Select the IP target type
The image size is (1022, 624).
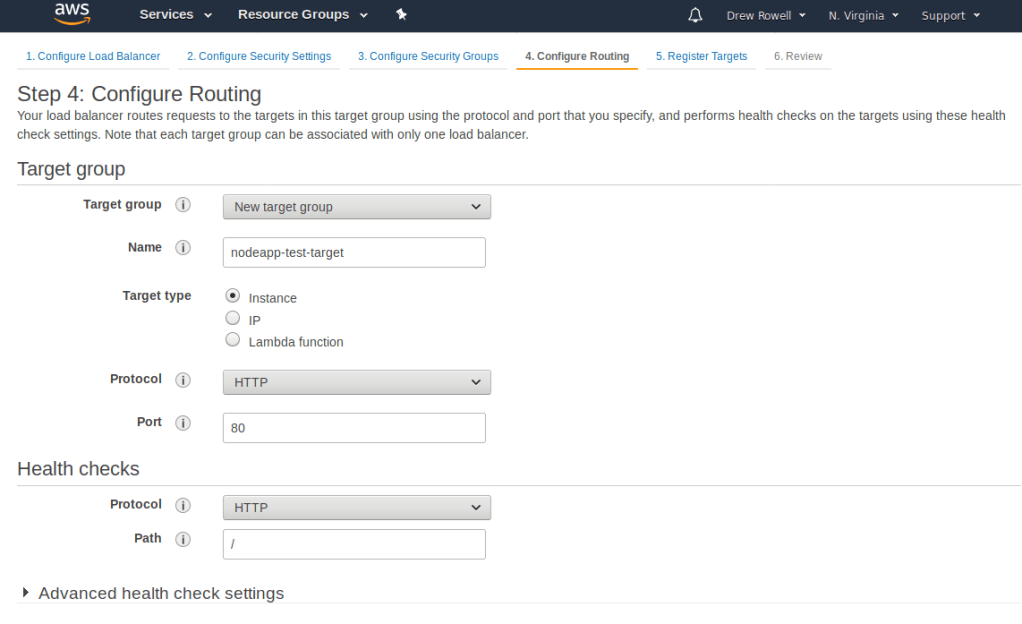coord(233,319)
